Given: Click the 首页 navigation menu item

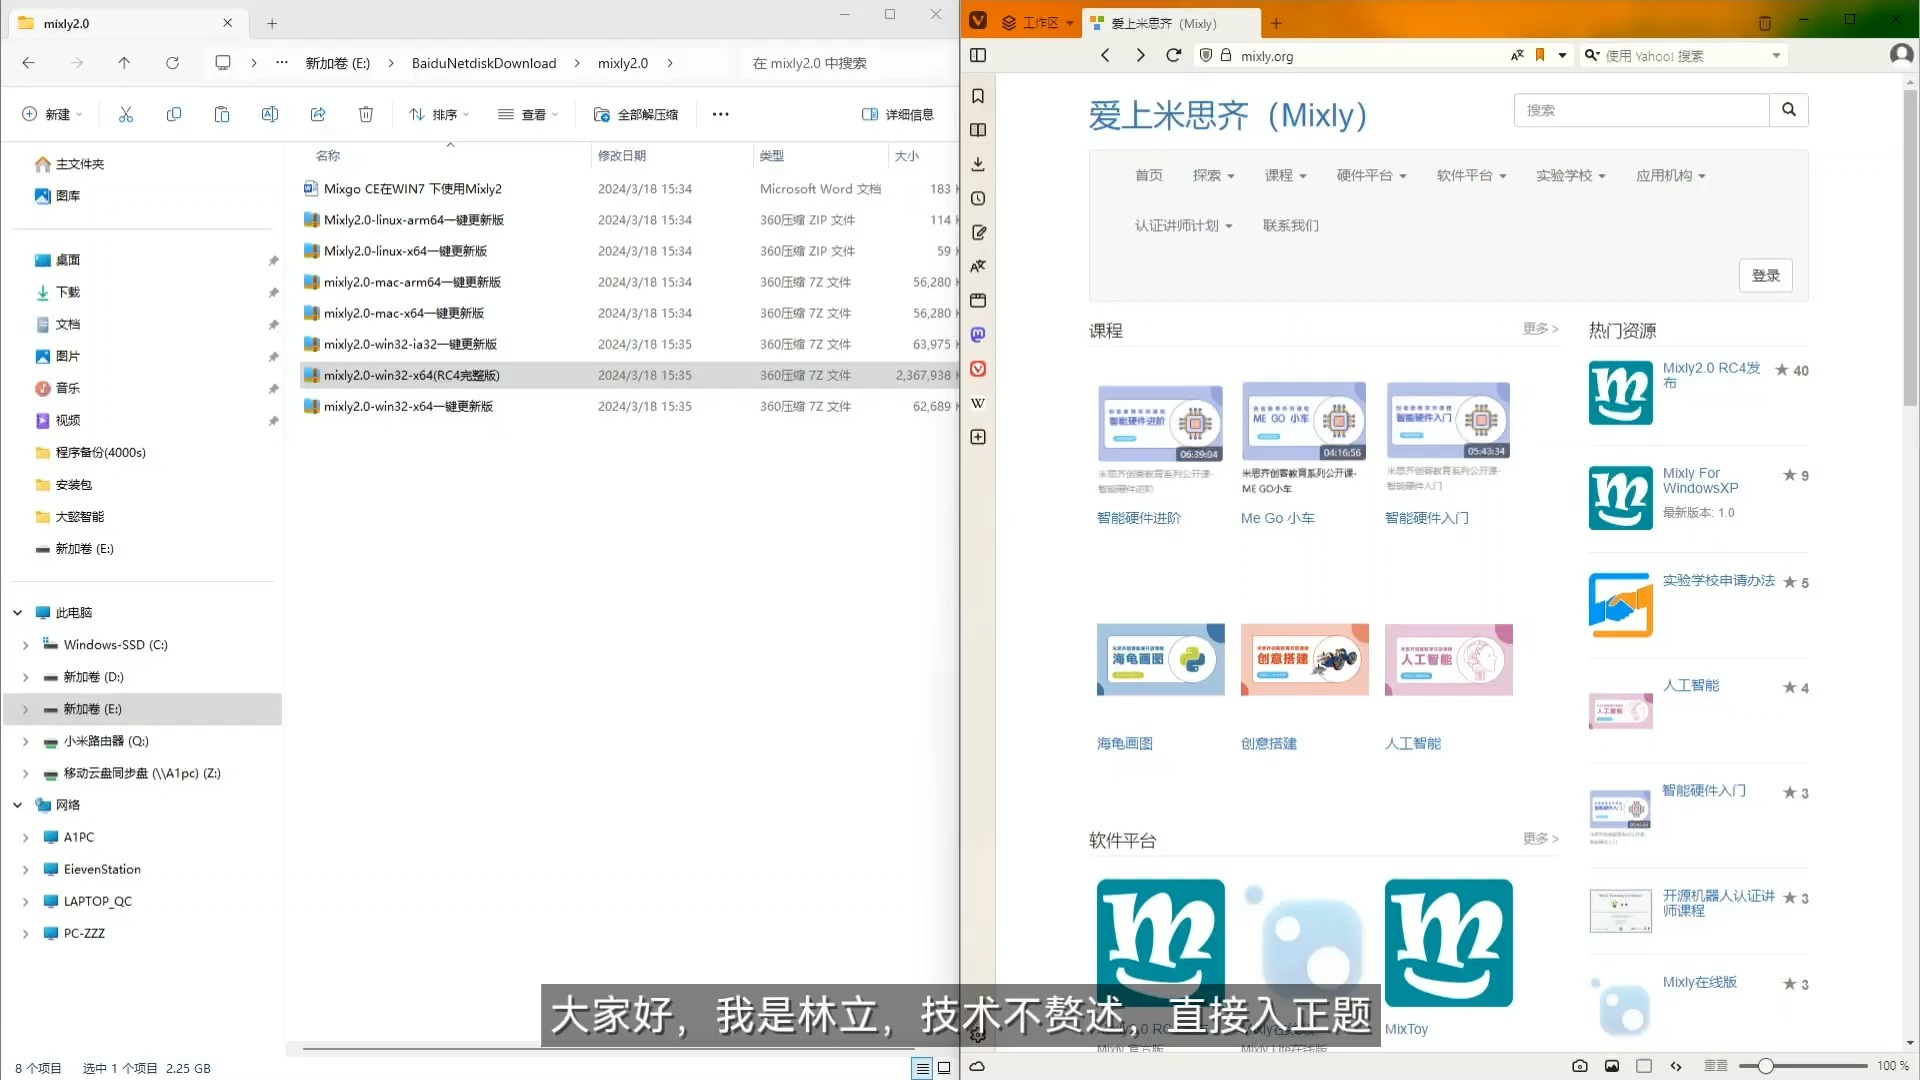Looking at the screenshot, I should point(1148,176).
